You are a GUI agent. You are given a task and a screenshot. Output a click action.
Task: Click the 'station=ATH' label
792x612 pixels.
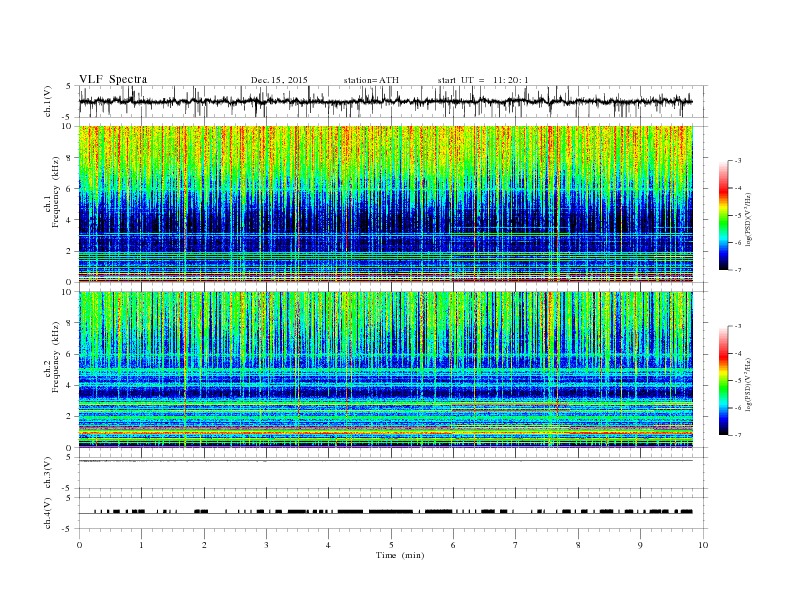coord(371,80)
